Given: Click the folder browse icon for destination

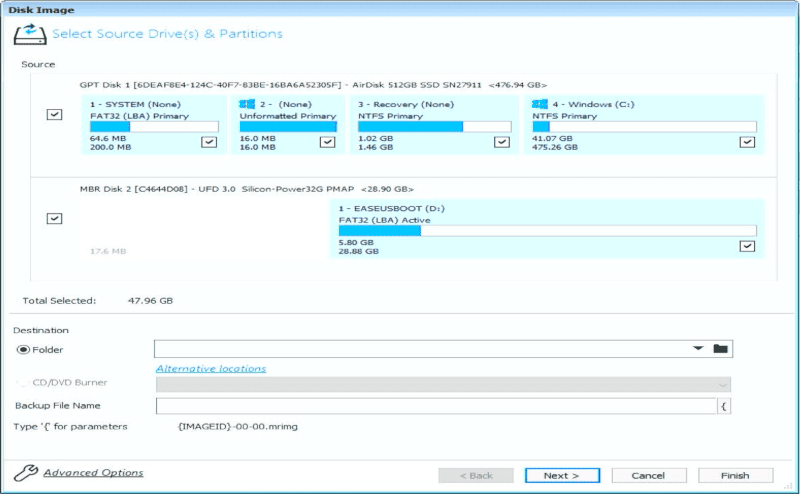Looking at the screenshot, I should pyautogui.click(x=720, y=349).
